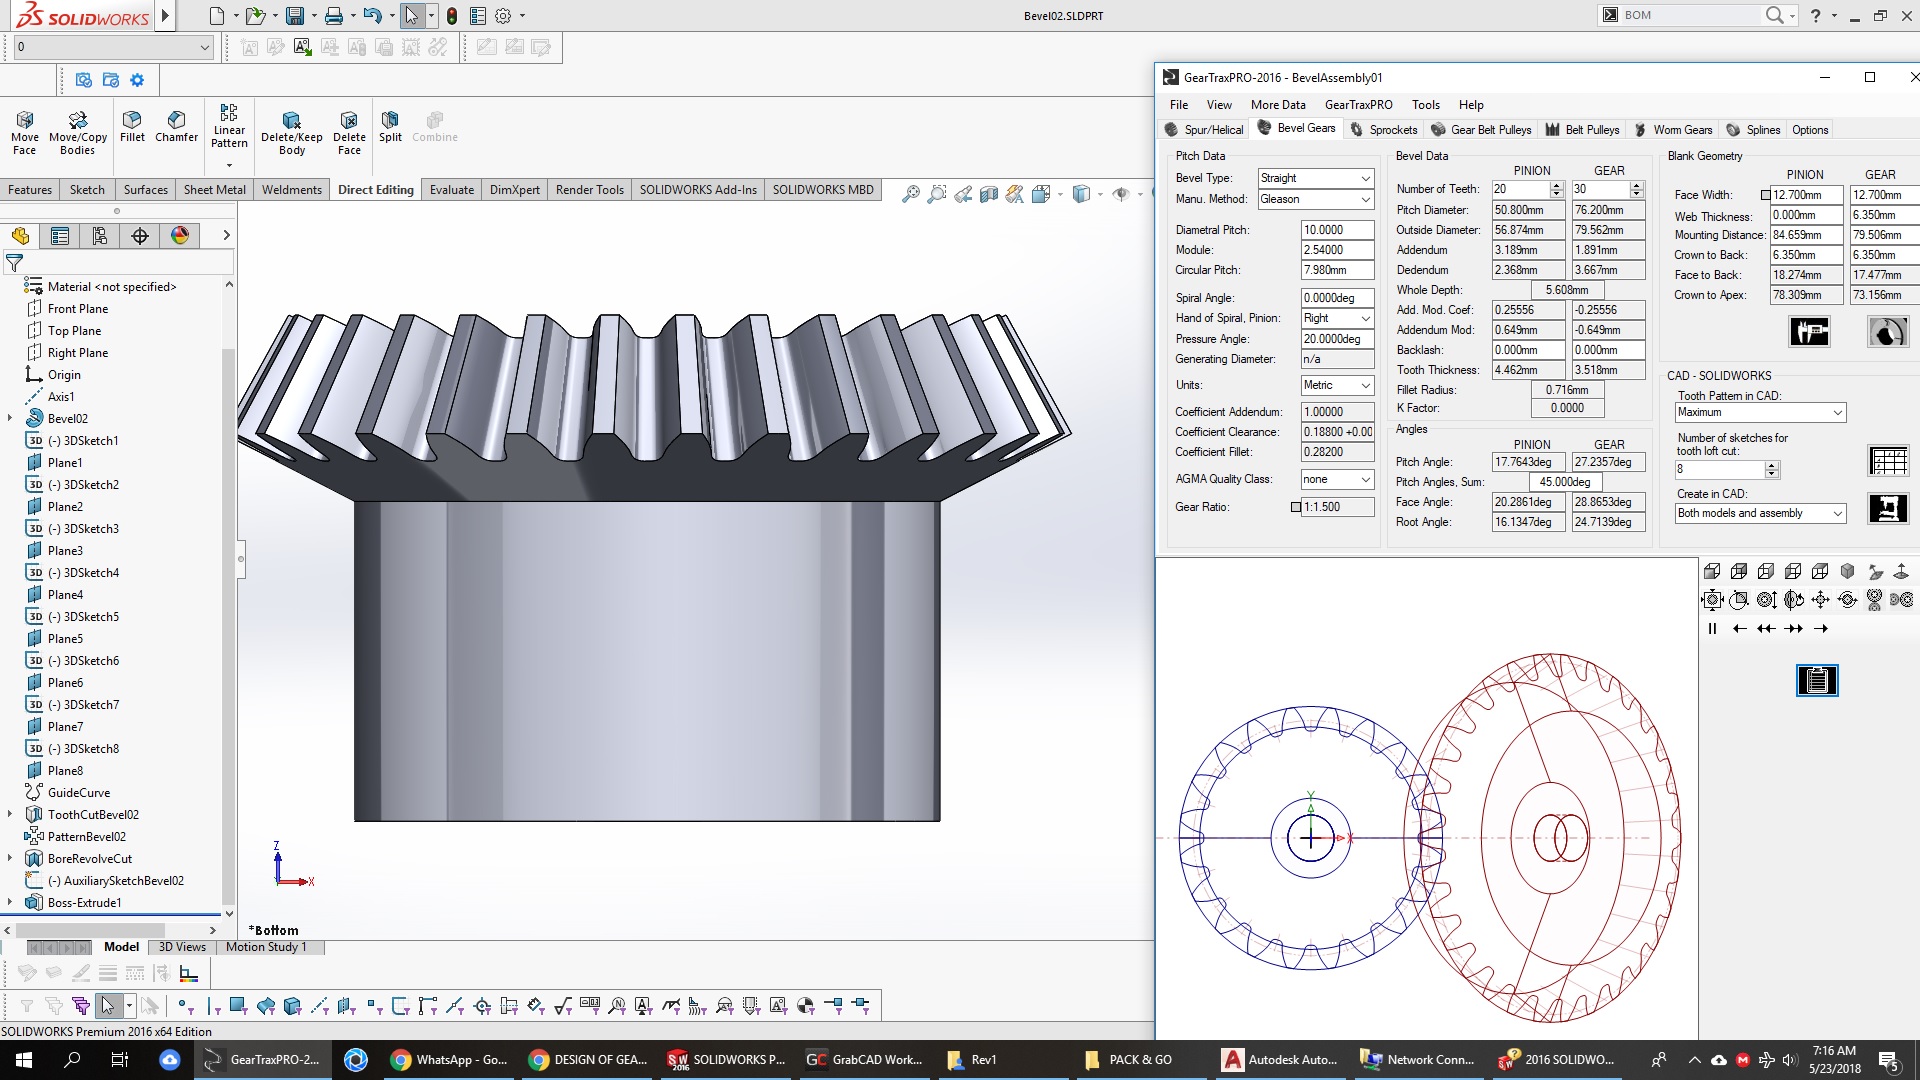The height and width of the screenshot is (1080, 1920).
Task: Switch to the Motion Study 1 tab
Action: [266, 947]
